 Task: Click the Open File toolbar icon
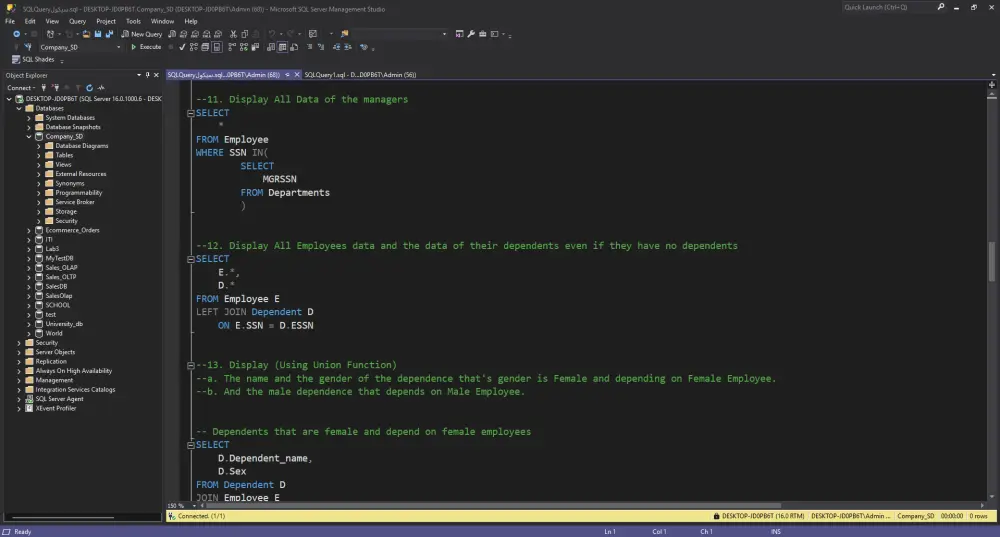86,34
